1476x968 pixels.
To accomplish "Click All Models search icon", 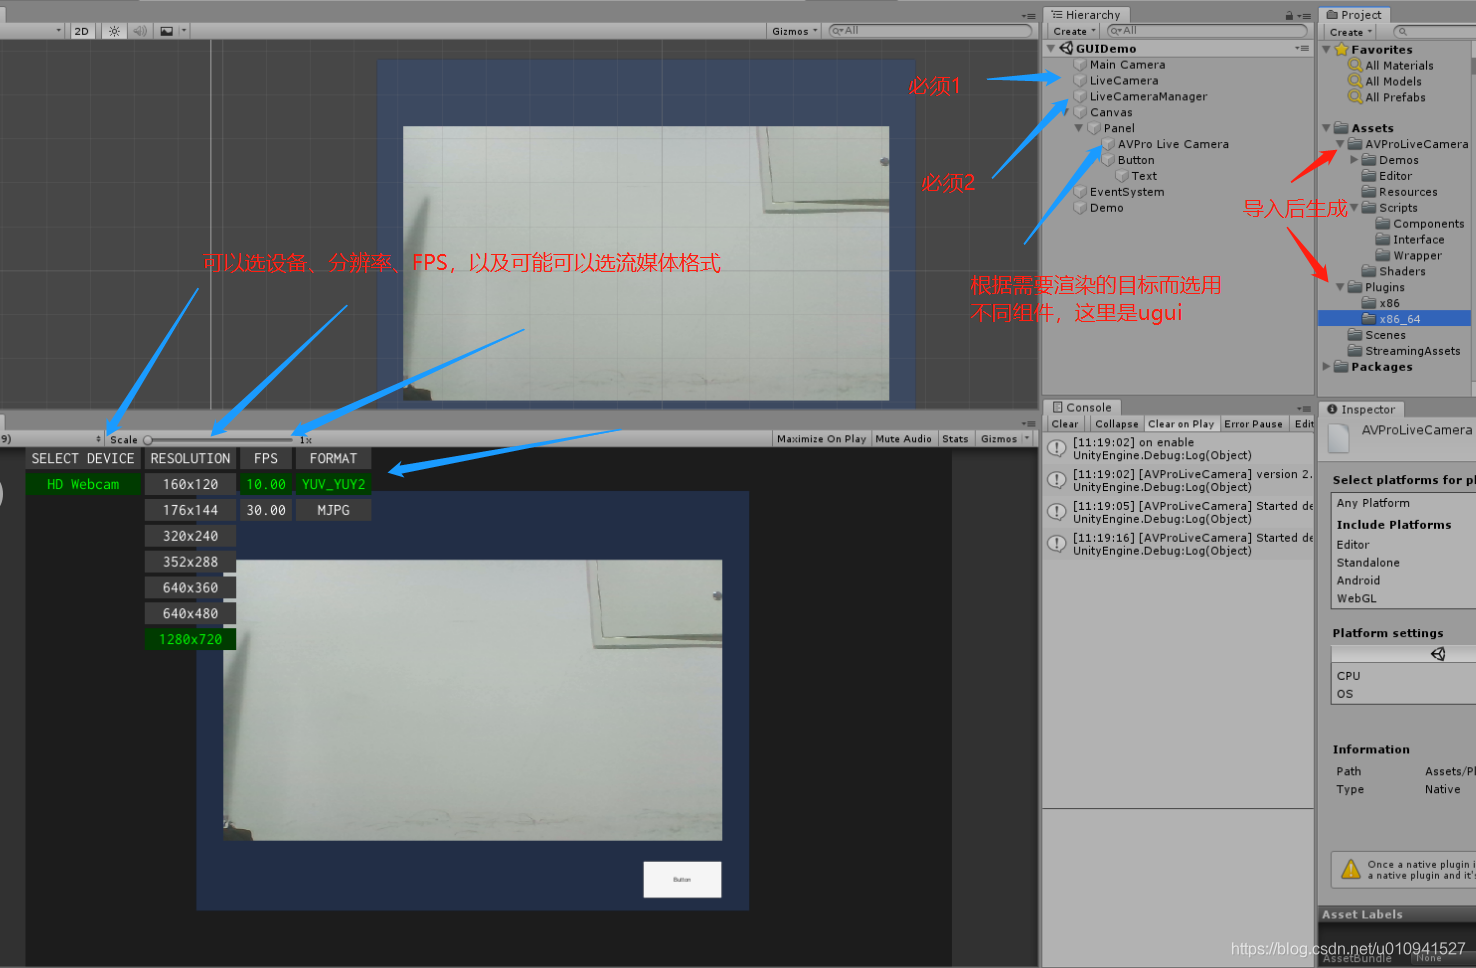I will 1355,81.
